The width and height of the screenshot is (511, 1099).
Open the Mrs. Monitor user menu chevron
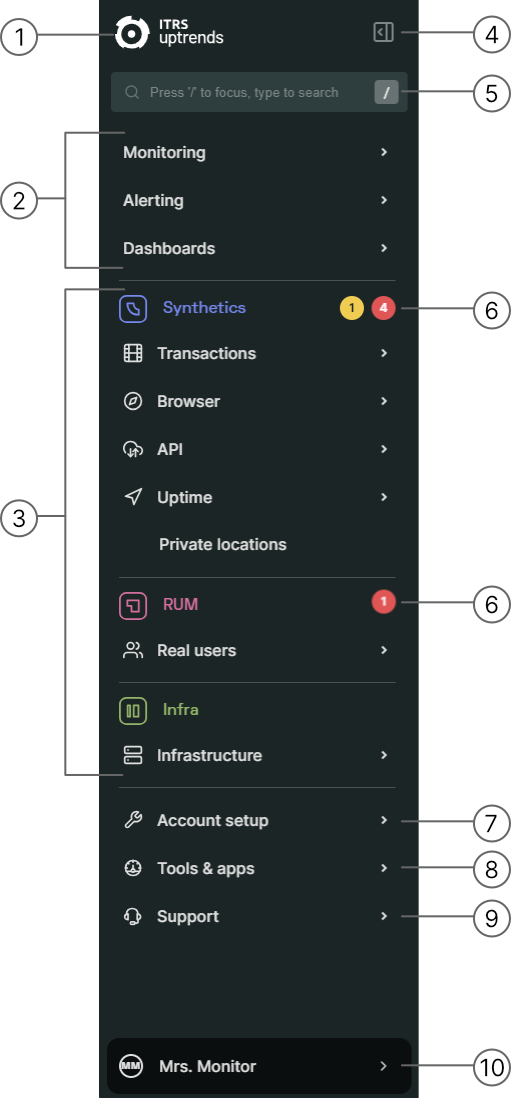383,1066
